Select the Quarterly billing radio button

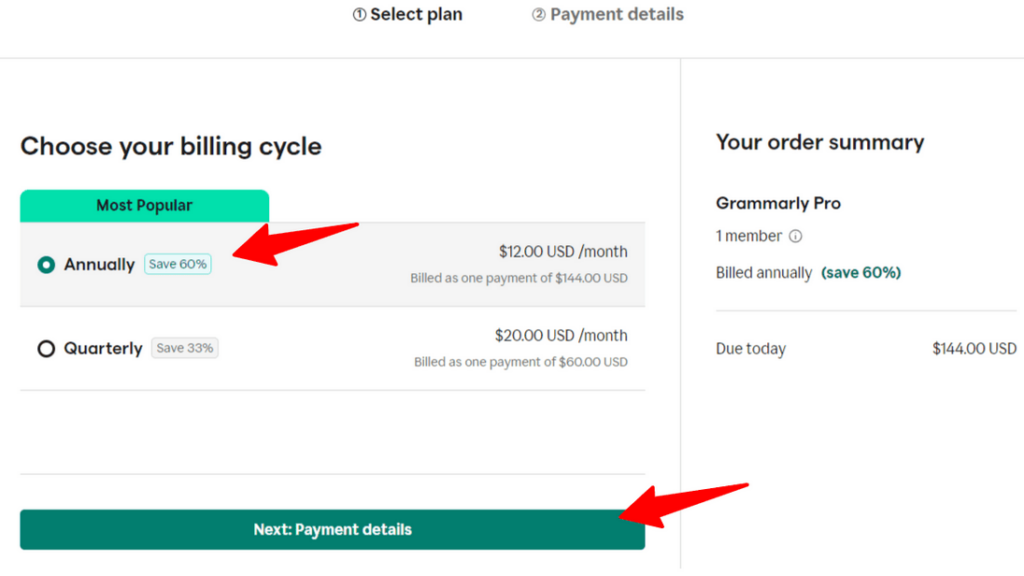coord(44,348)
